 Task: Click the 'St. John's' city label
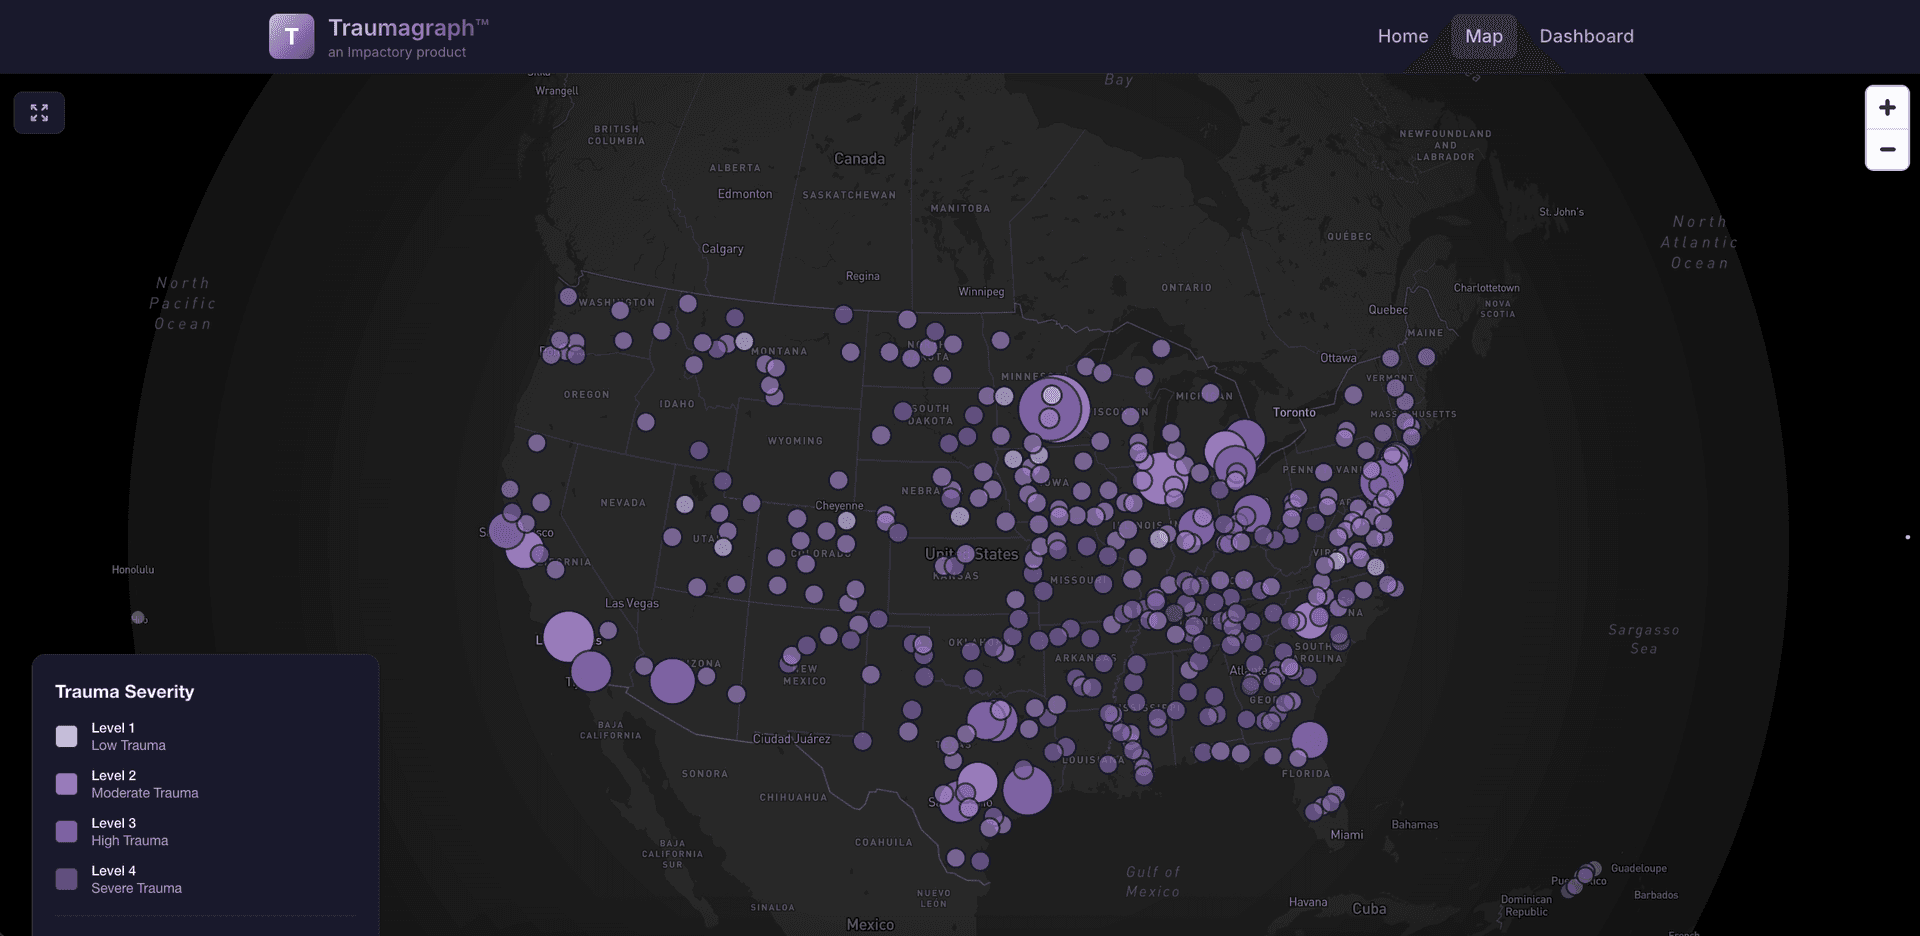coord(1561,212)
